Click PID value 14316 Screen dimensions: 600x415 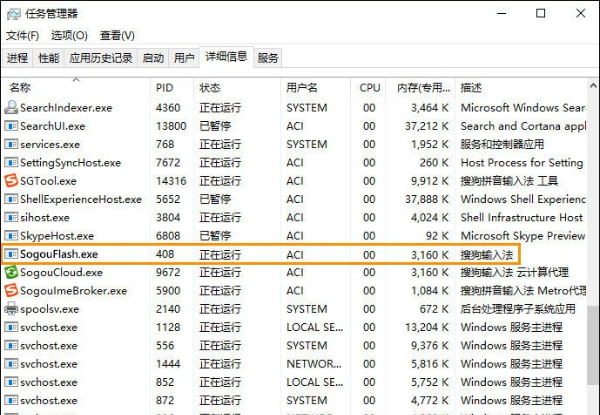pos(171,181)
